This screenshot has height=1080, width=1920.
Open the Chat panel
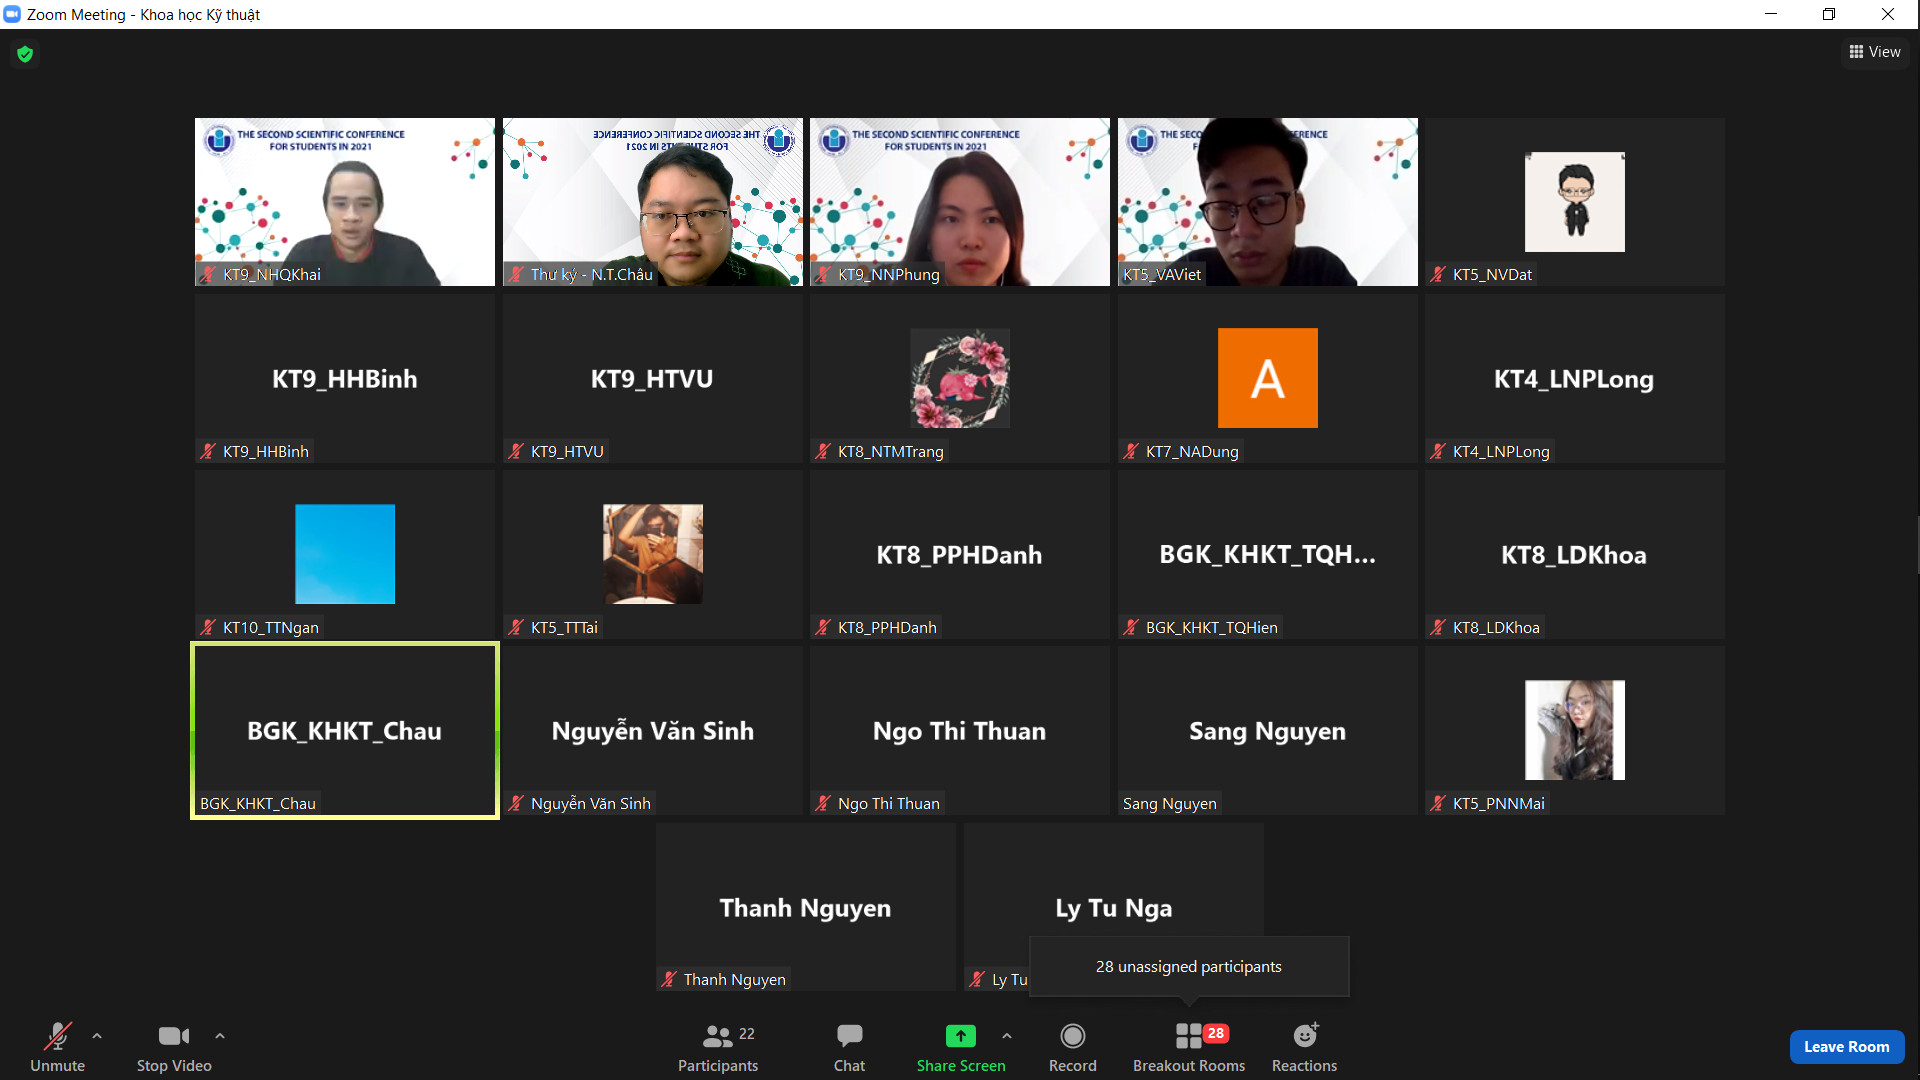click(849, 1036)
